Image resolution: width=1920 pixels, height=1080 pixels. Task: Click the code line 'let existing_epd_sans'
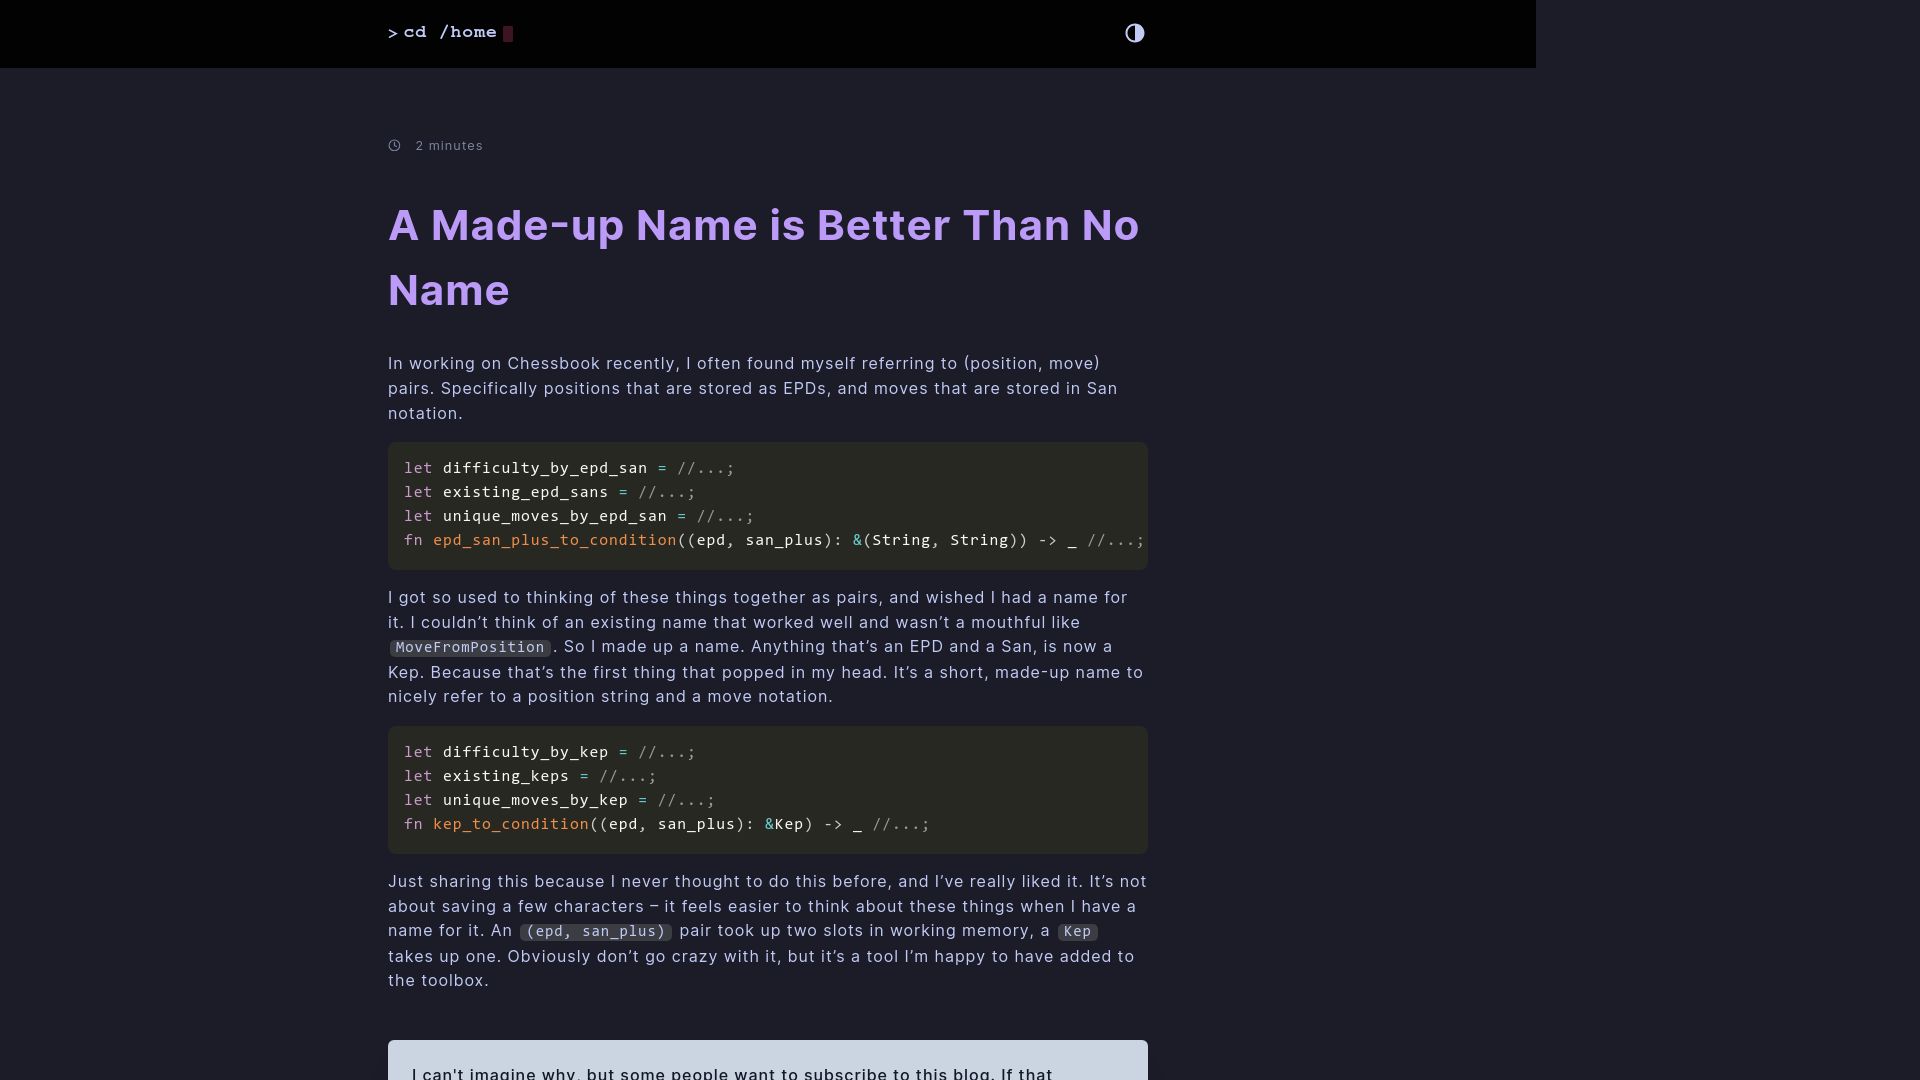point(549,492)
